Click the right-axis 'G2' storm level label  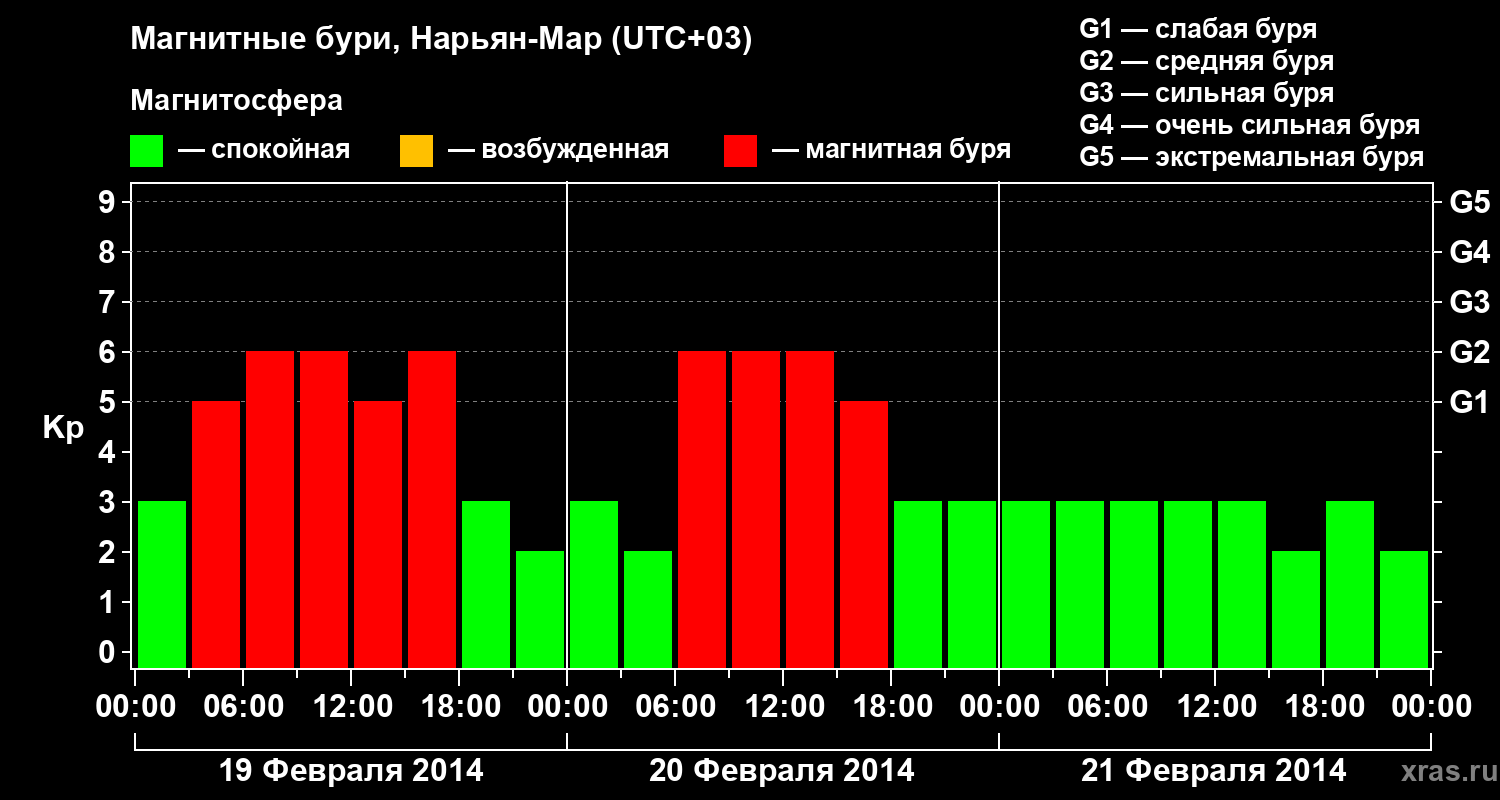(1470, 352)
